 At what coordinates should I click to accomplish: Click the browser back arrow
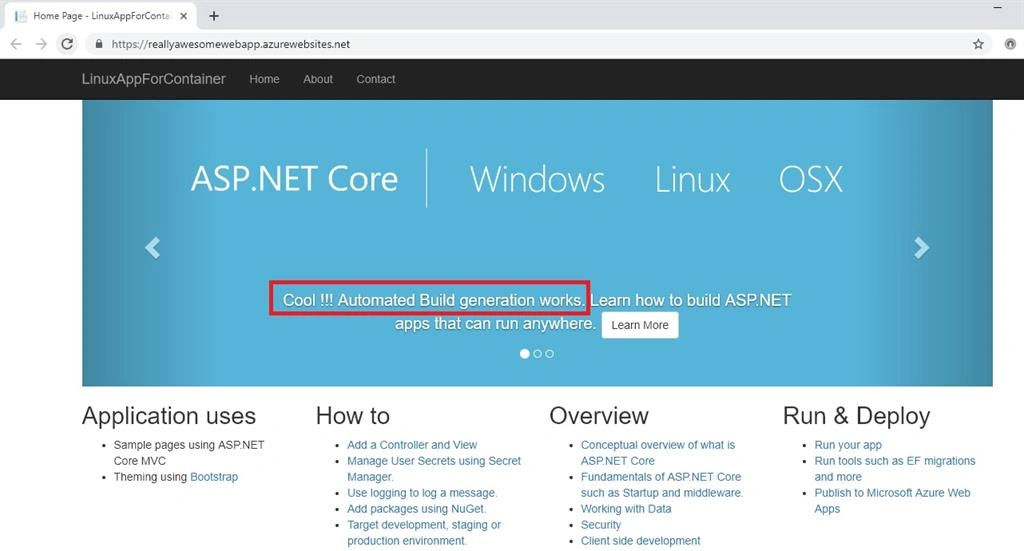(x=16, y=44)
